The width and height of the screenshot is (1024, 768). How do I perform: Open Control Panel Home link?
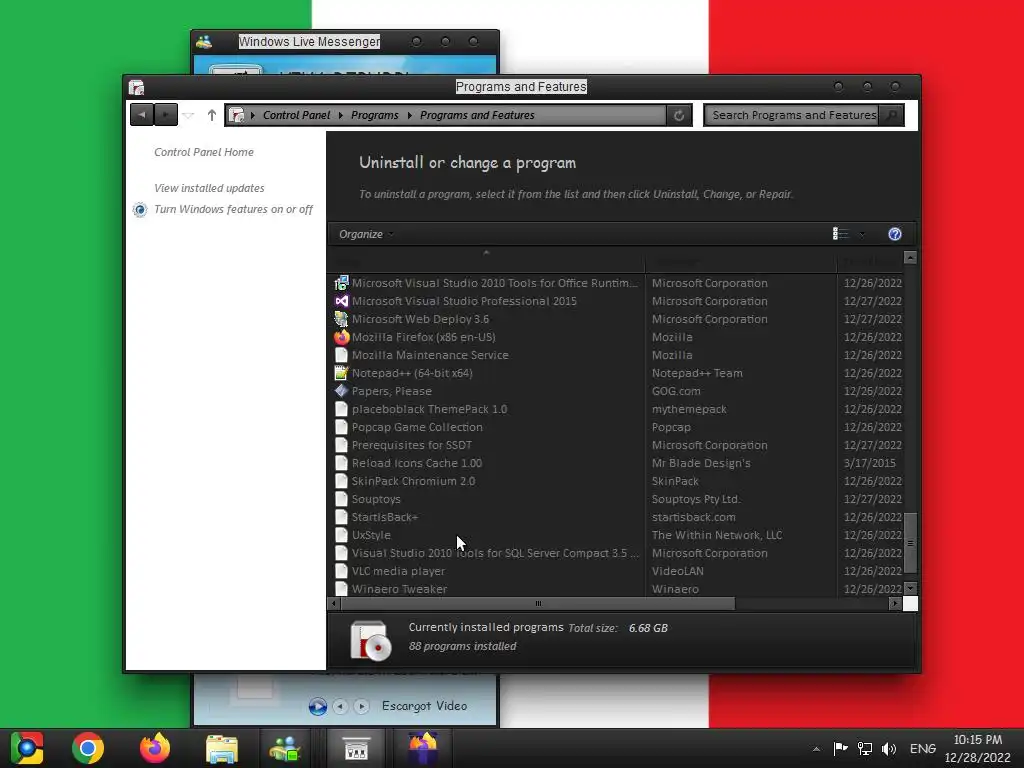click(204, 152)
